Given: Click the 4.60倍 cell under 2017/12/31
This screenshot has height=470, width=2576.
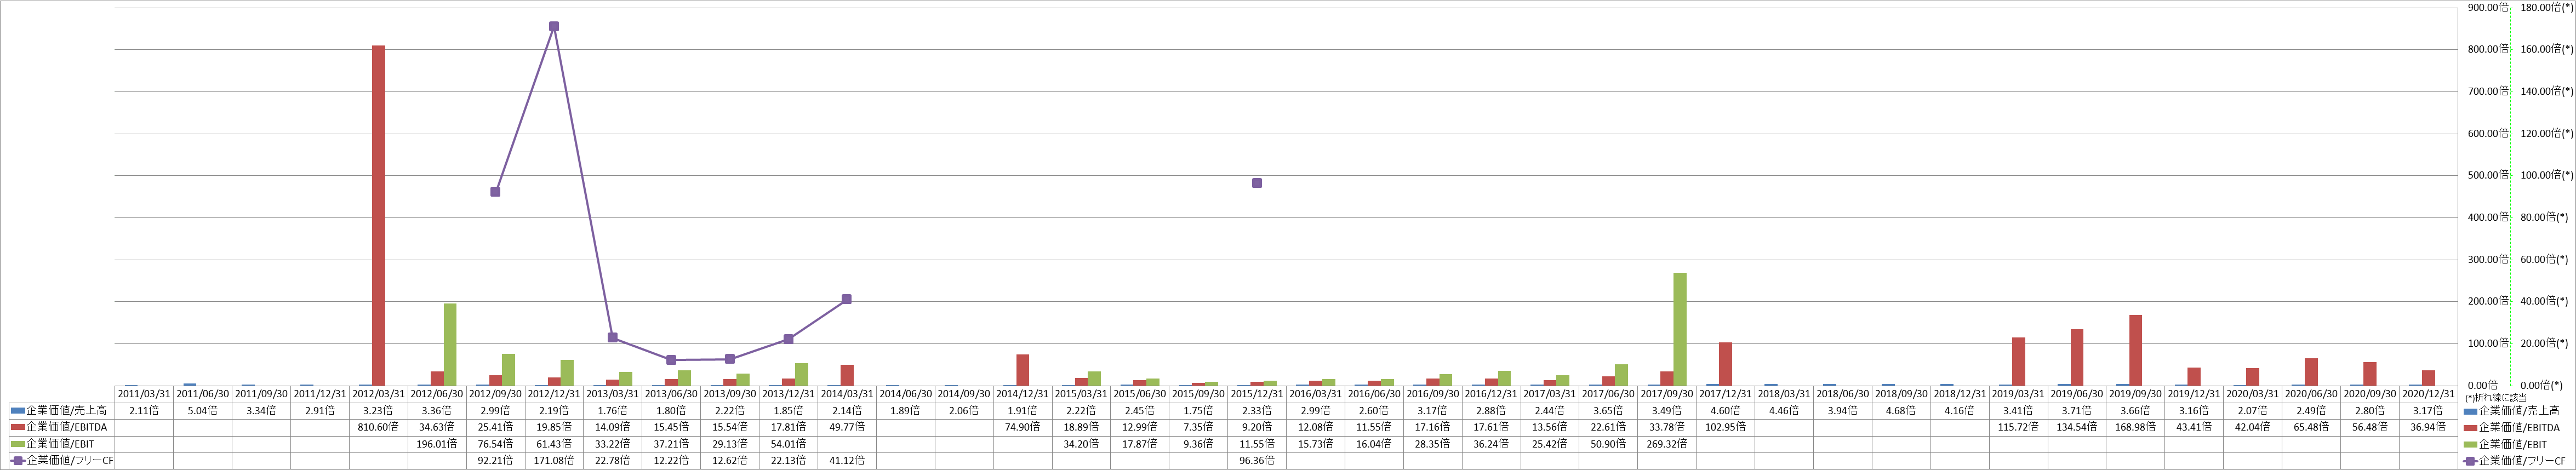Looking at the screenshot, I should point(1726,411).
